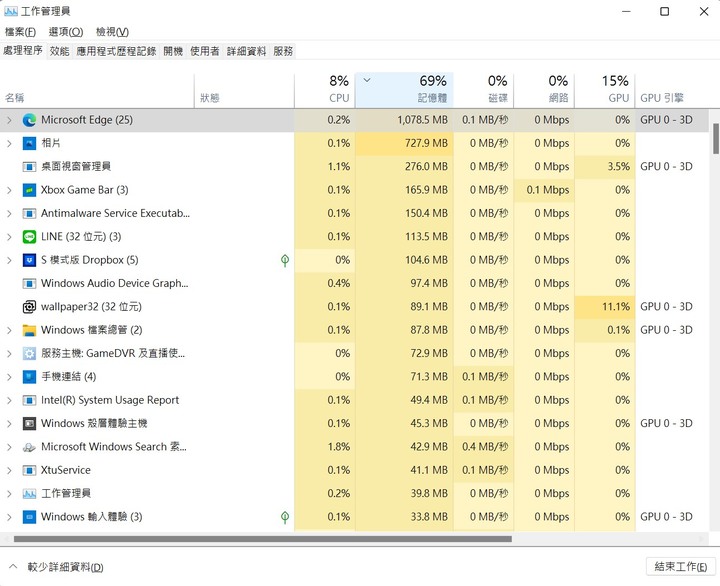This screenshot has width=720, height=586.
Task: Expand the S 模式版 Dropbox (5) group
Action: [9, 260]
